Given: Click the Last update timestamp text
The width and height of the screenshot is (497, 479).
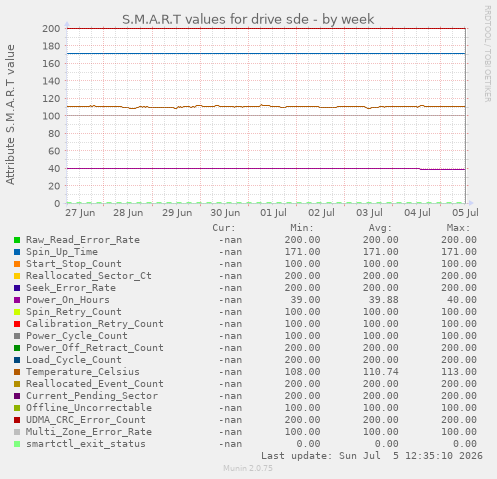Looking at the screenshot, I should pos(372,456).
